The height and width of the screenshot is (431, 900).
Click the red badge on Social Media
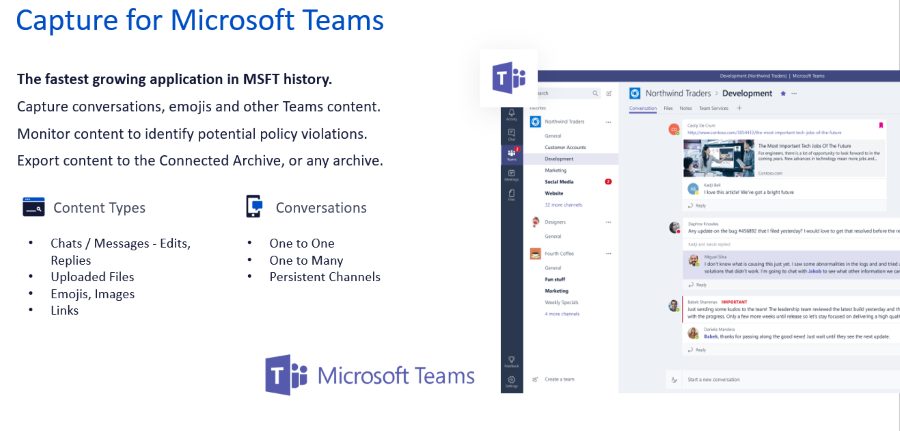click(x=608, y=181)
